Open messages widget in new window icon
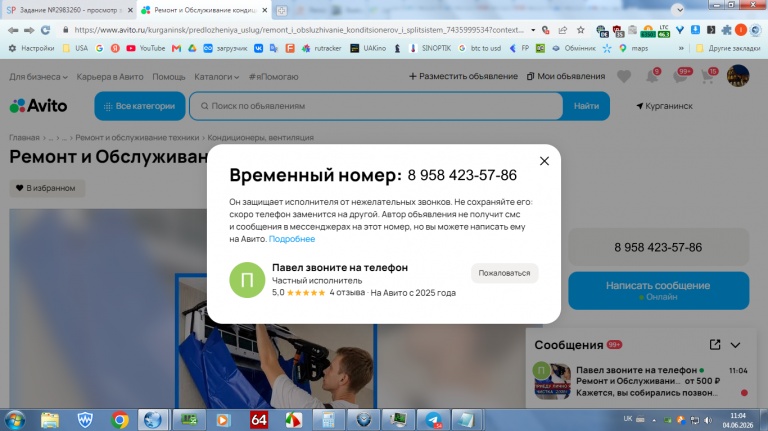Image resolution: width=768 pixels, height=431 pixels. pyautogui.click(x=715, y=345)
